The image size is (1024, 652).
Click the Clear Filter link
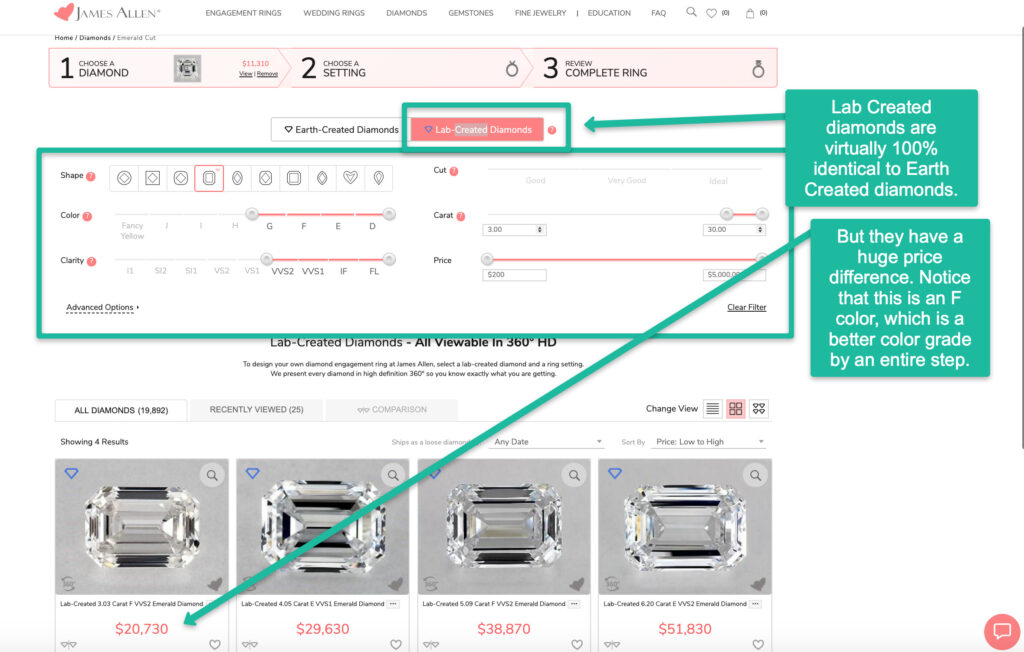click(746, 307)
